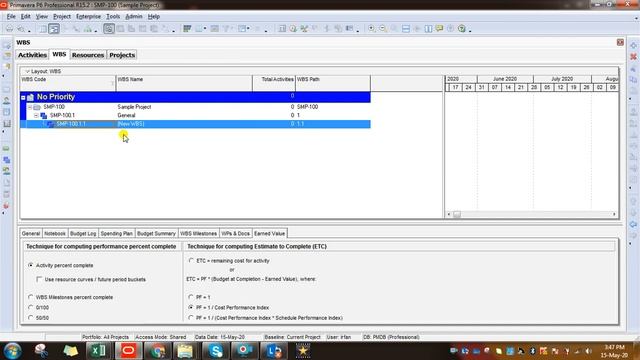Viewport: 640px width, 360px height.
Task: Open dropdown arrow beside the Print Preview icon
Action: point(29,31)
